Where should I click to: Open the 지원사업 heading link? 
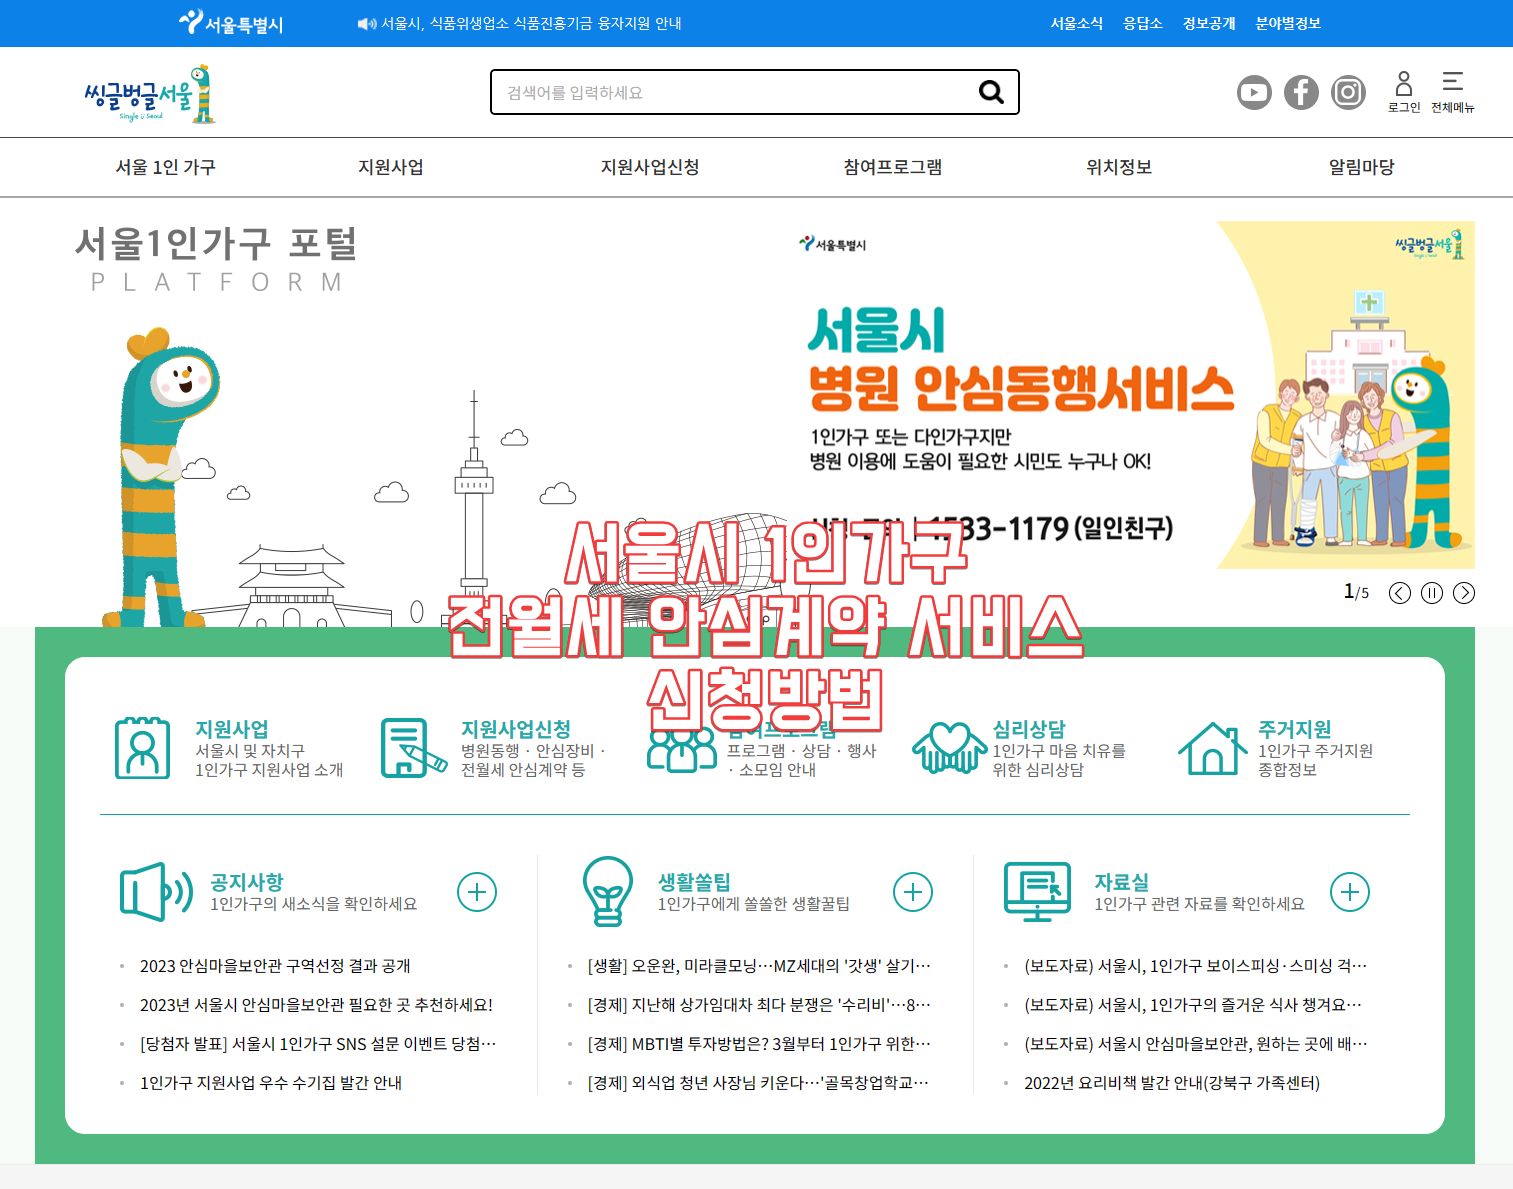(232, 729)
